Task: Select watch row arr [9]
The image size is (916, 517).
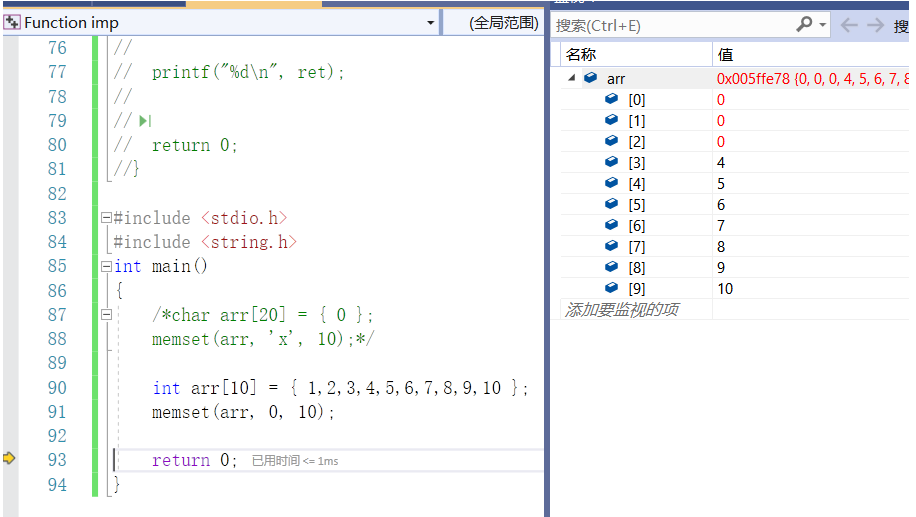Action: [735, 289]
